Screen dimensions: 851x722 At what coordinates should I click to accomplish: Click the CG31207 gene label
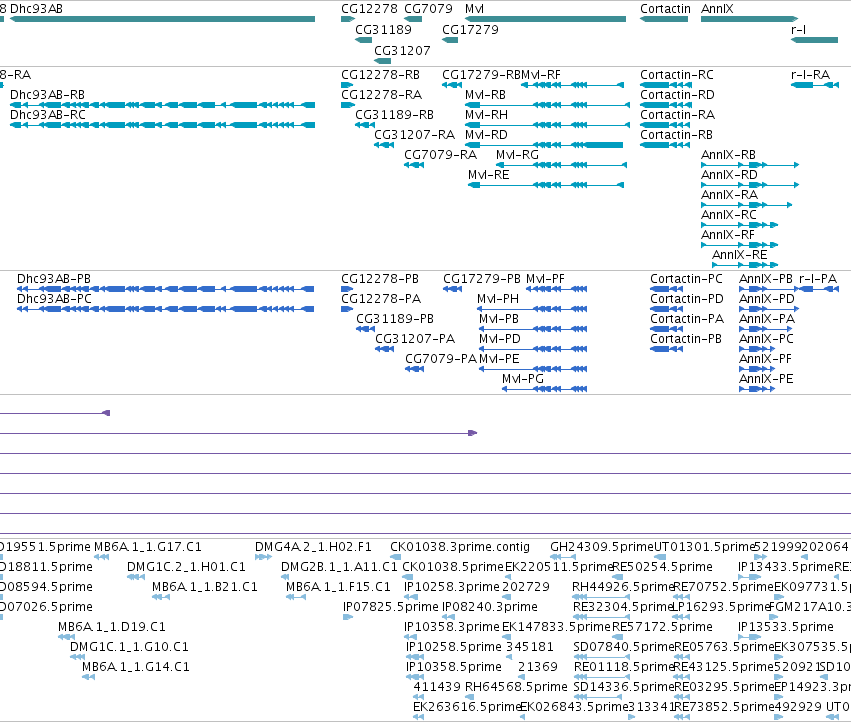click(x=402, y=50)
